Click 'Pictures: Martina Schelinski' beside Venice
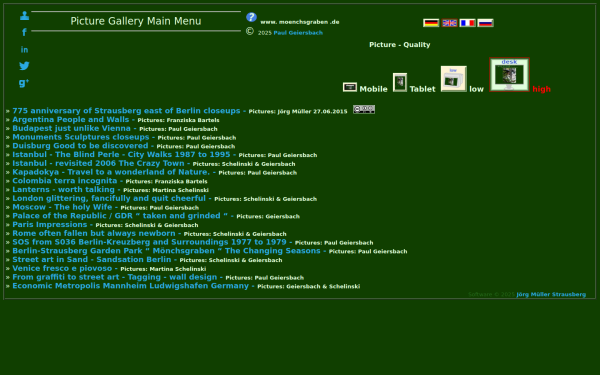The height and width of the screenshot is (375, 600). click(163, 269)
